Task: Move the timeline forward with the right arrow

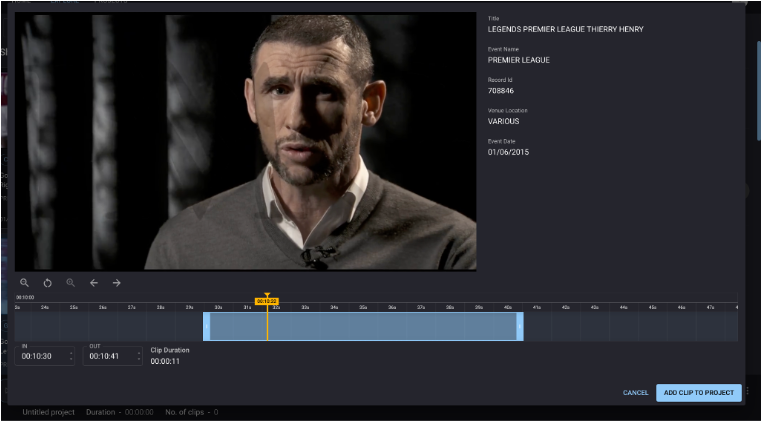Action: coord(117,283)
